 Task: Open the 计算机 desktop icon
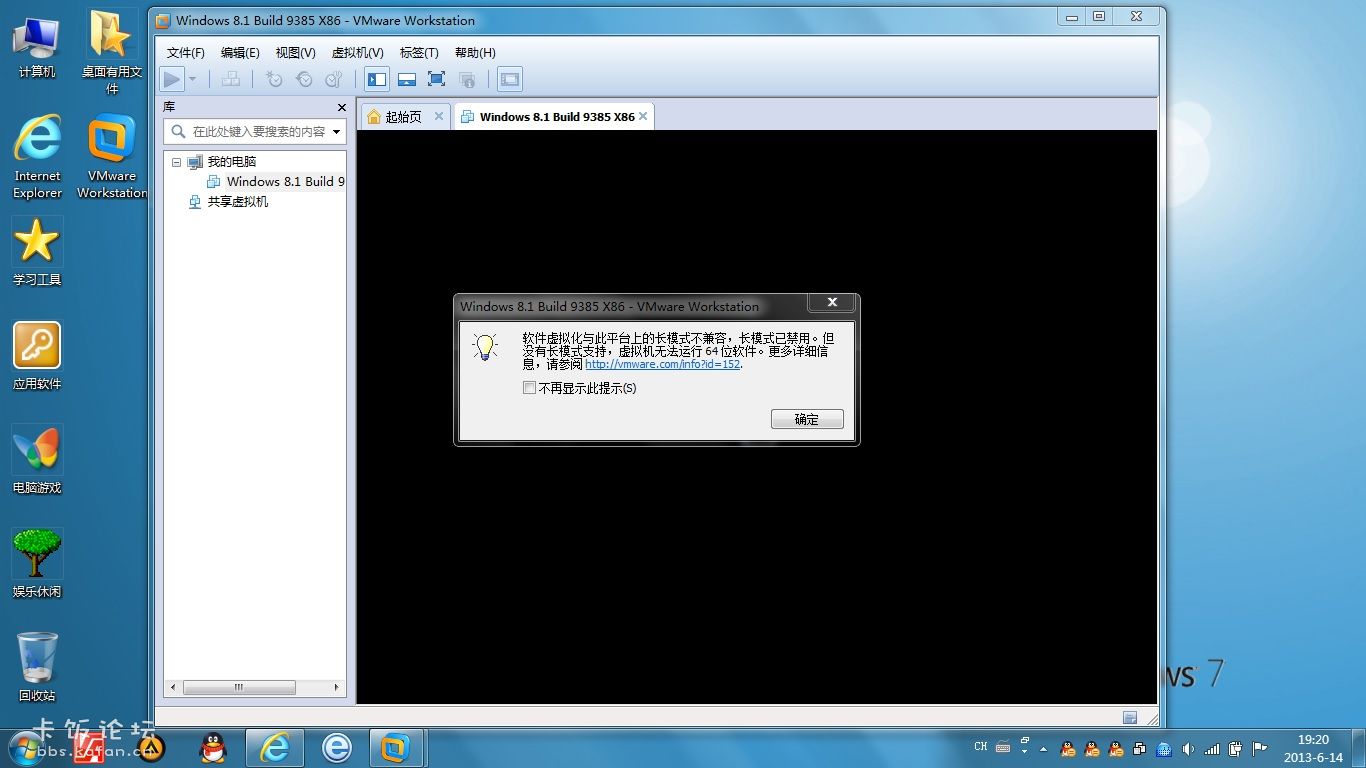coord(36,46)
